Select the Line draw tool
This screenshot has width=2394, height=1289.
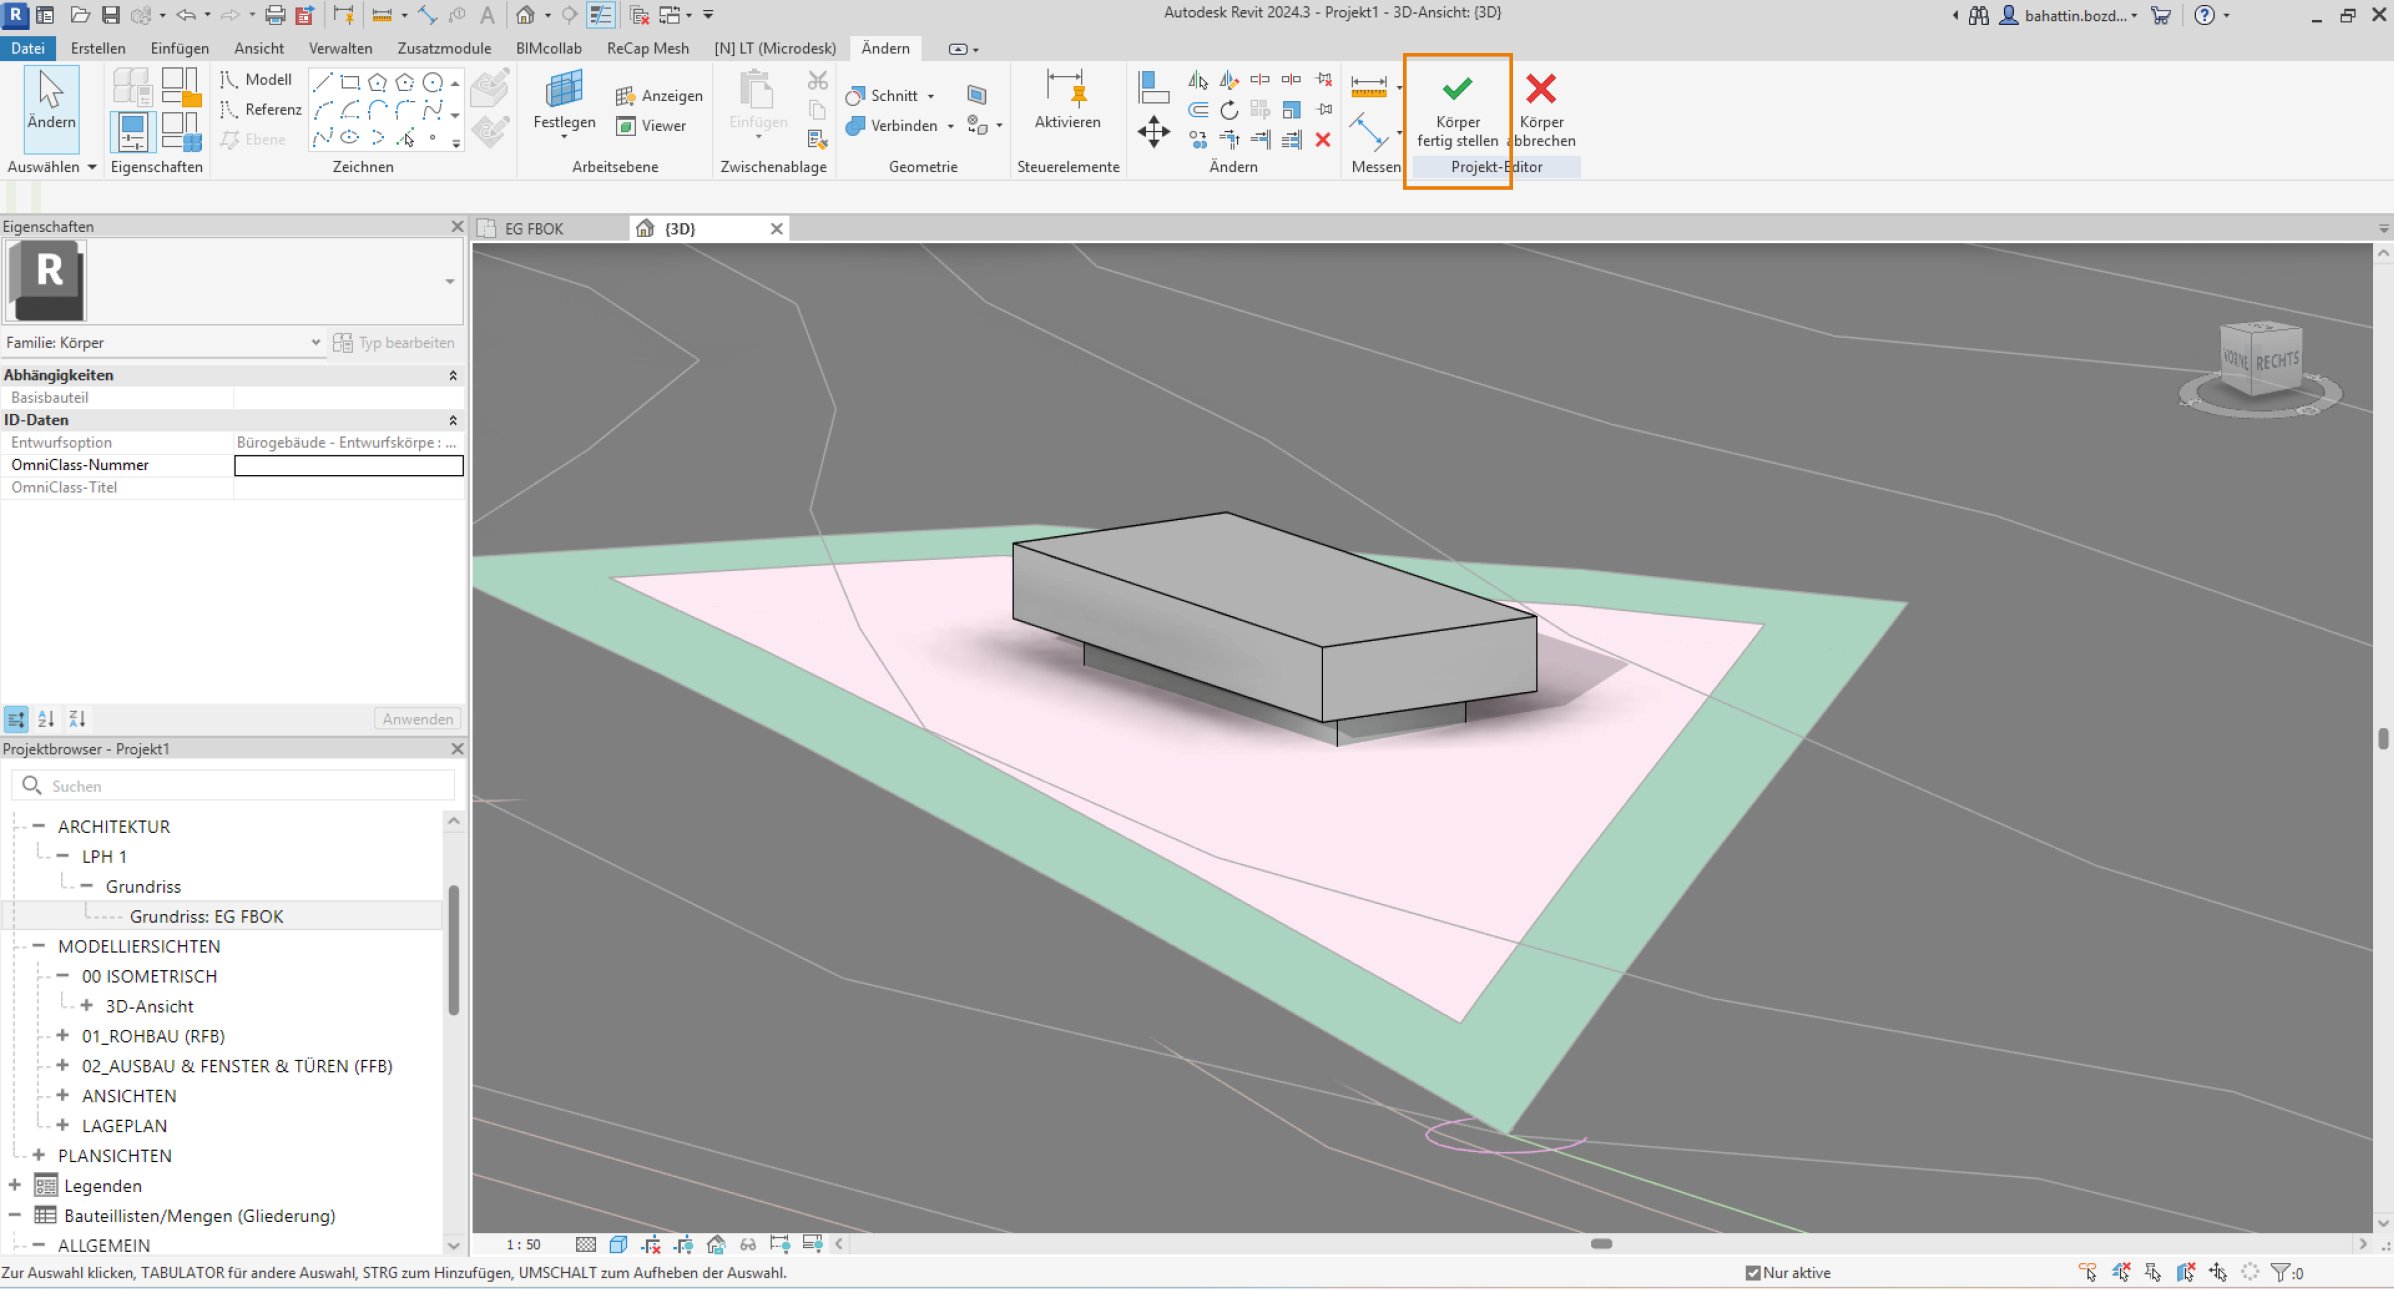pos(322,82)
